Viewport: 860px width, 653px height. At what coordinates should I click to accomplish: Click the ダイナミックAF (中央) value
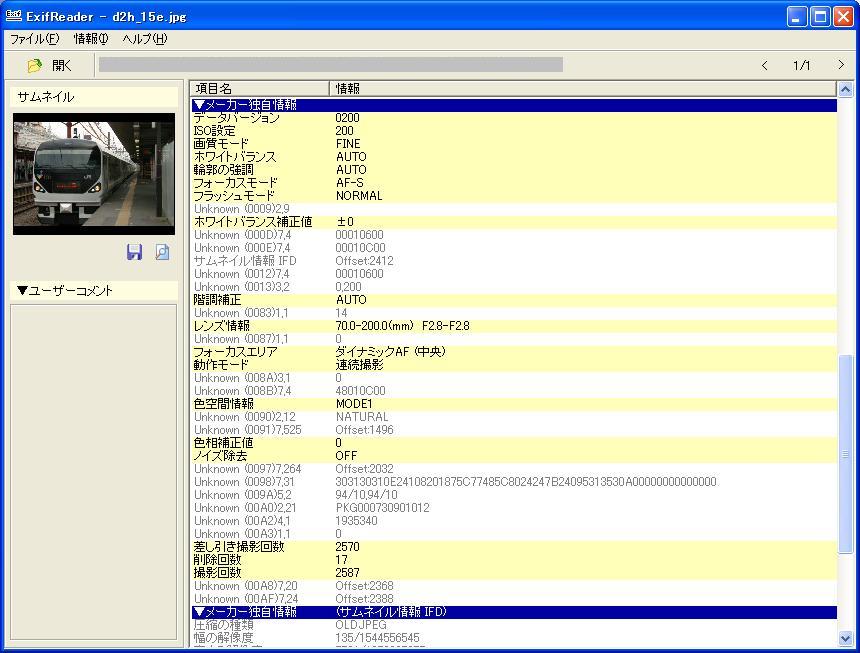click(x=391, y=352)
